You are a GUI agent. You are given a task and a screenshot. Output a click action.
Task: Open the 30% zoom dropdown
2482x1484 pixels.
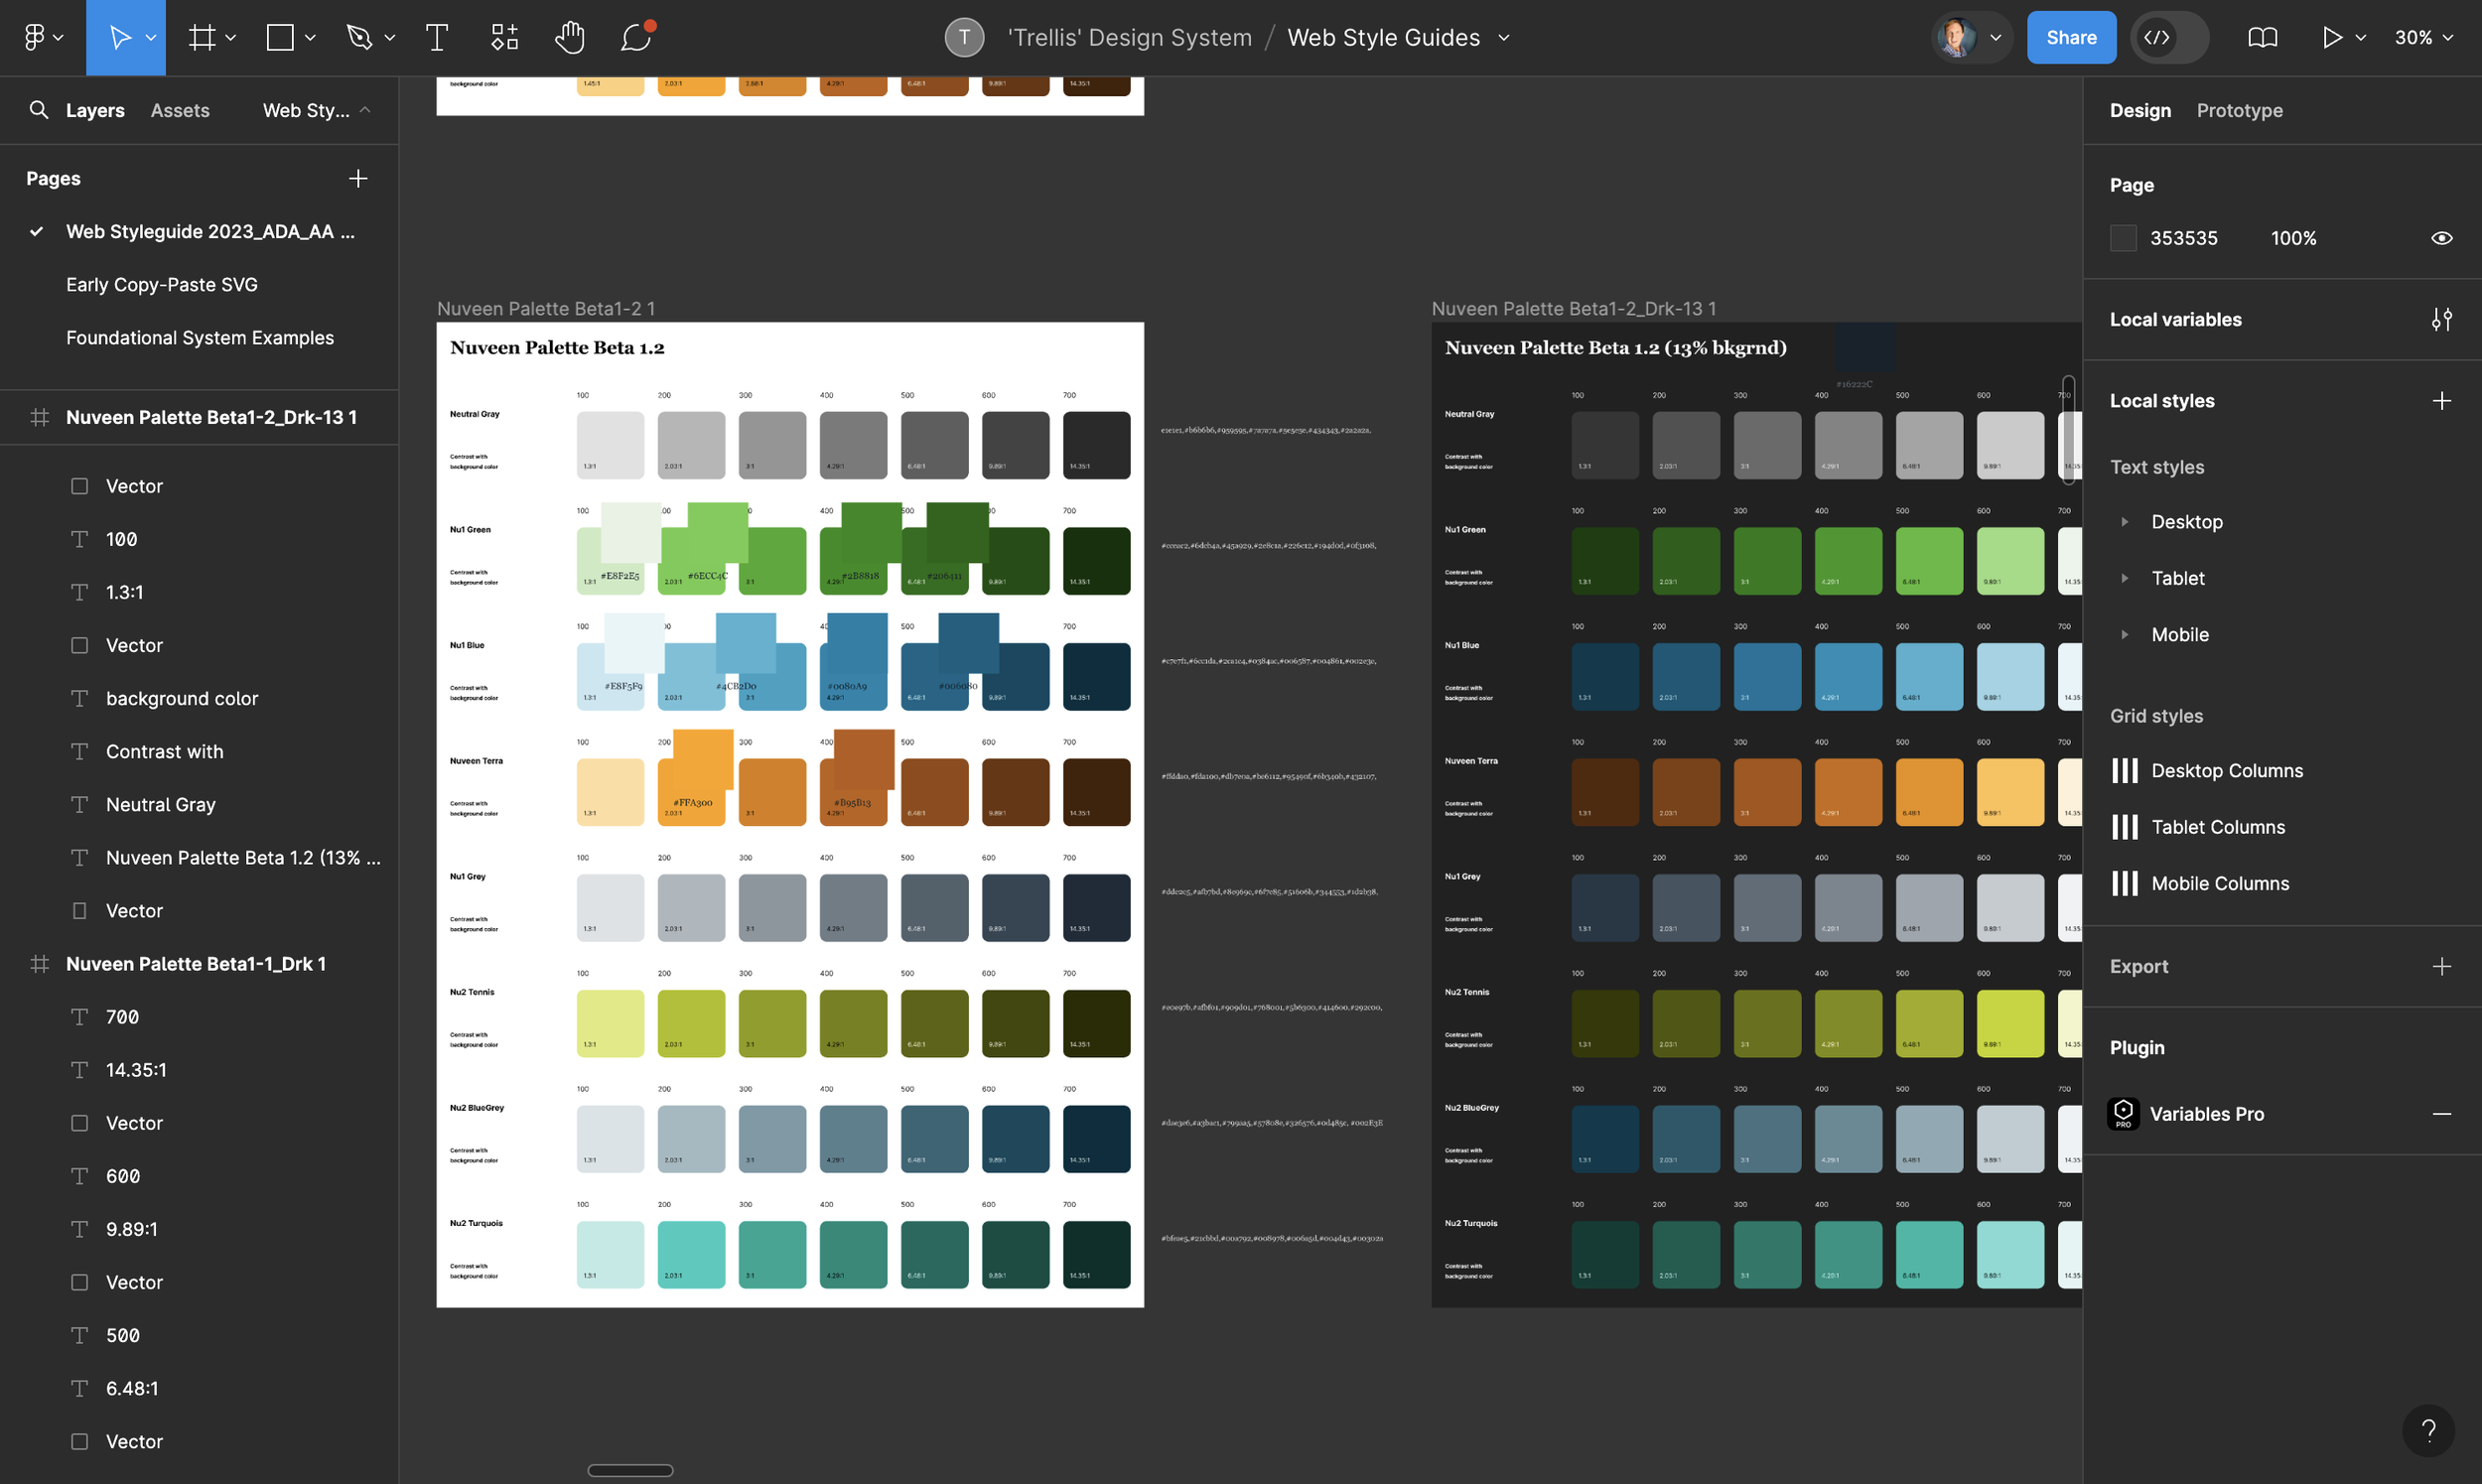[x=2423, y=38]
